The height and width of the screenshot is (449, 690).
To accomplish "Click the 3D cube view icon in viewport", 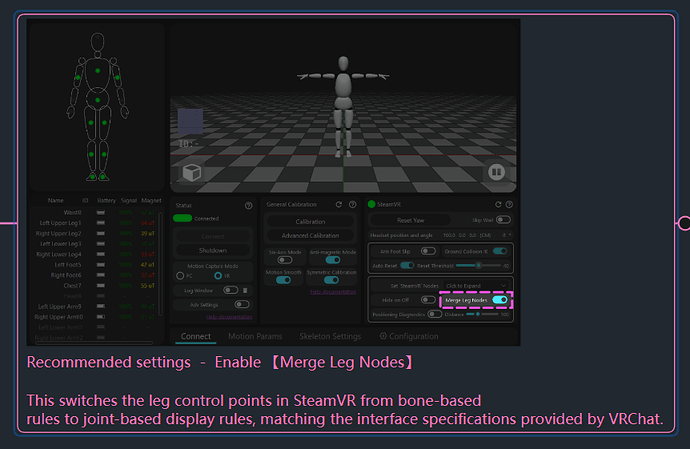I will pyautogui.click(x=192, y=171).
